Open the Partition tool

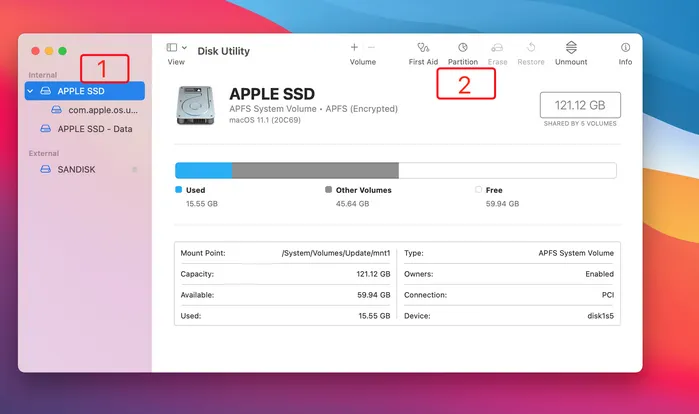[462, 48]
